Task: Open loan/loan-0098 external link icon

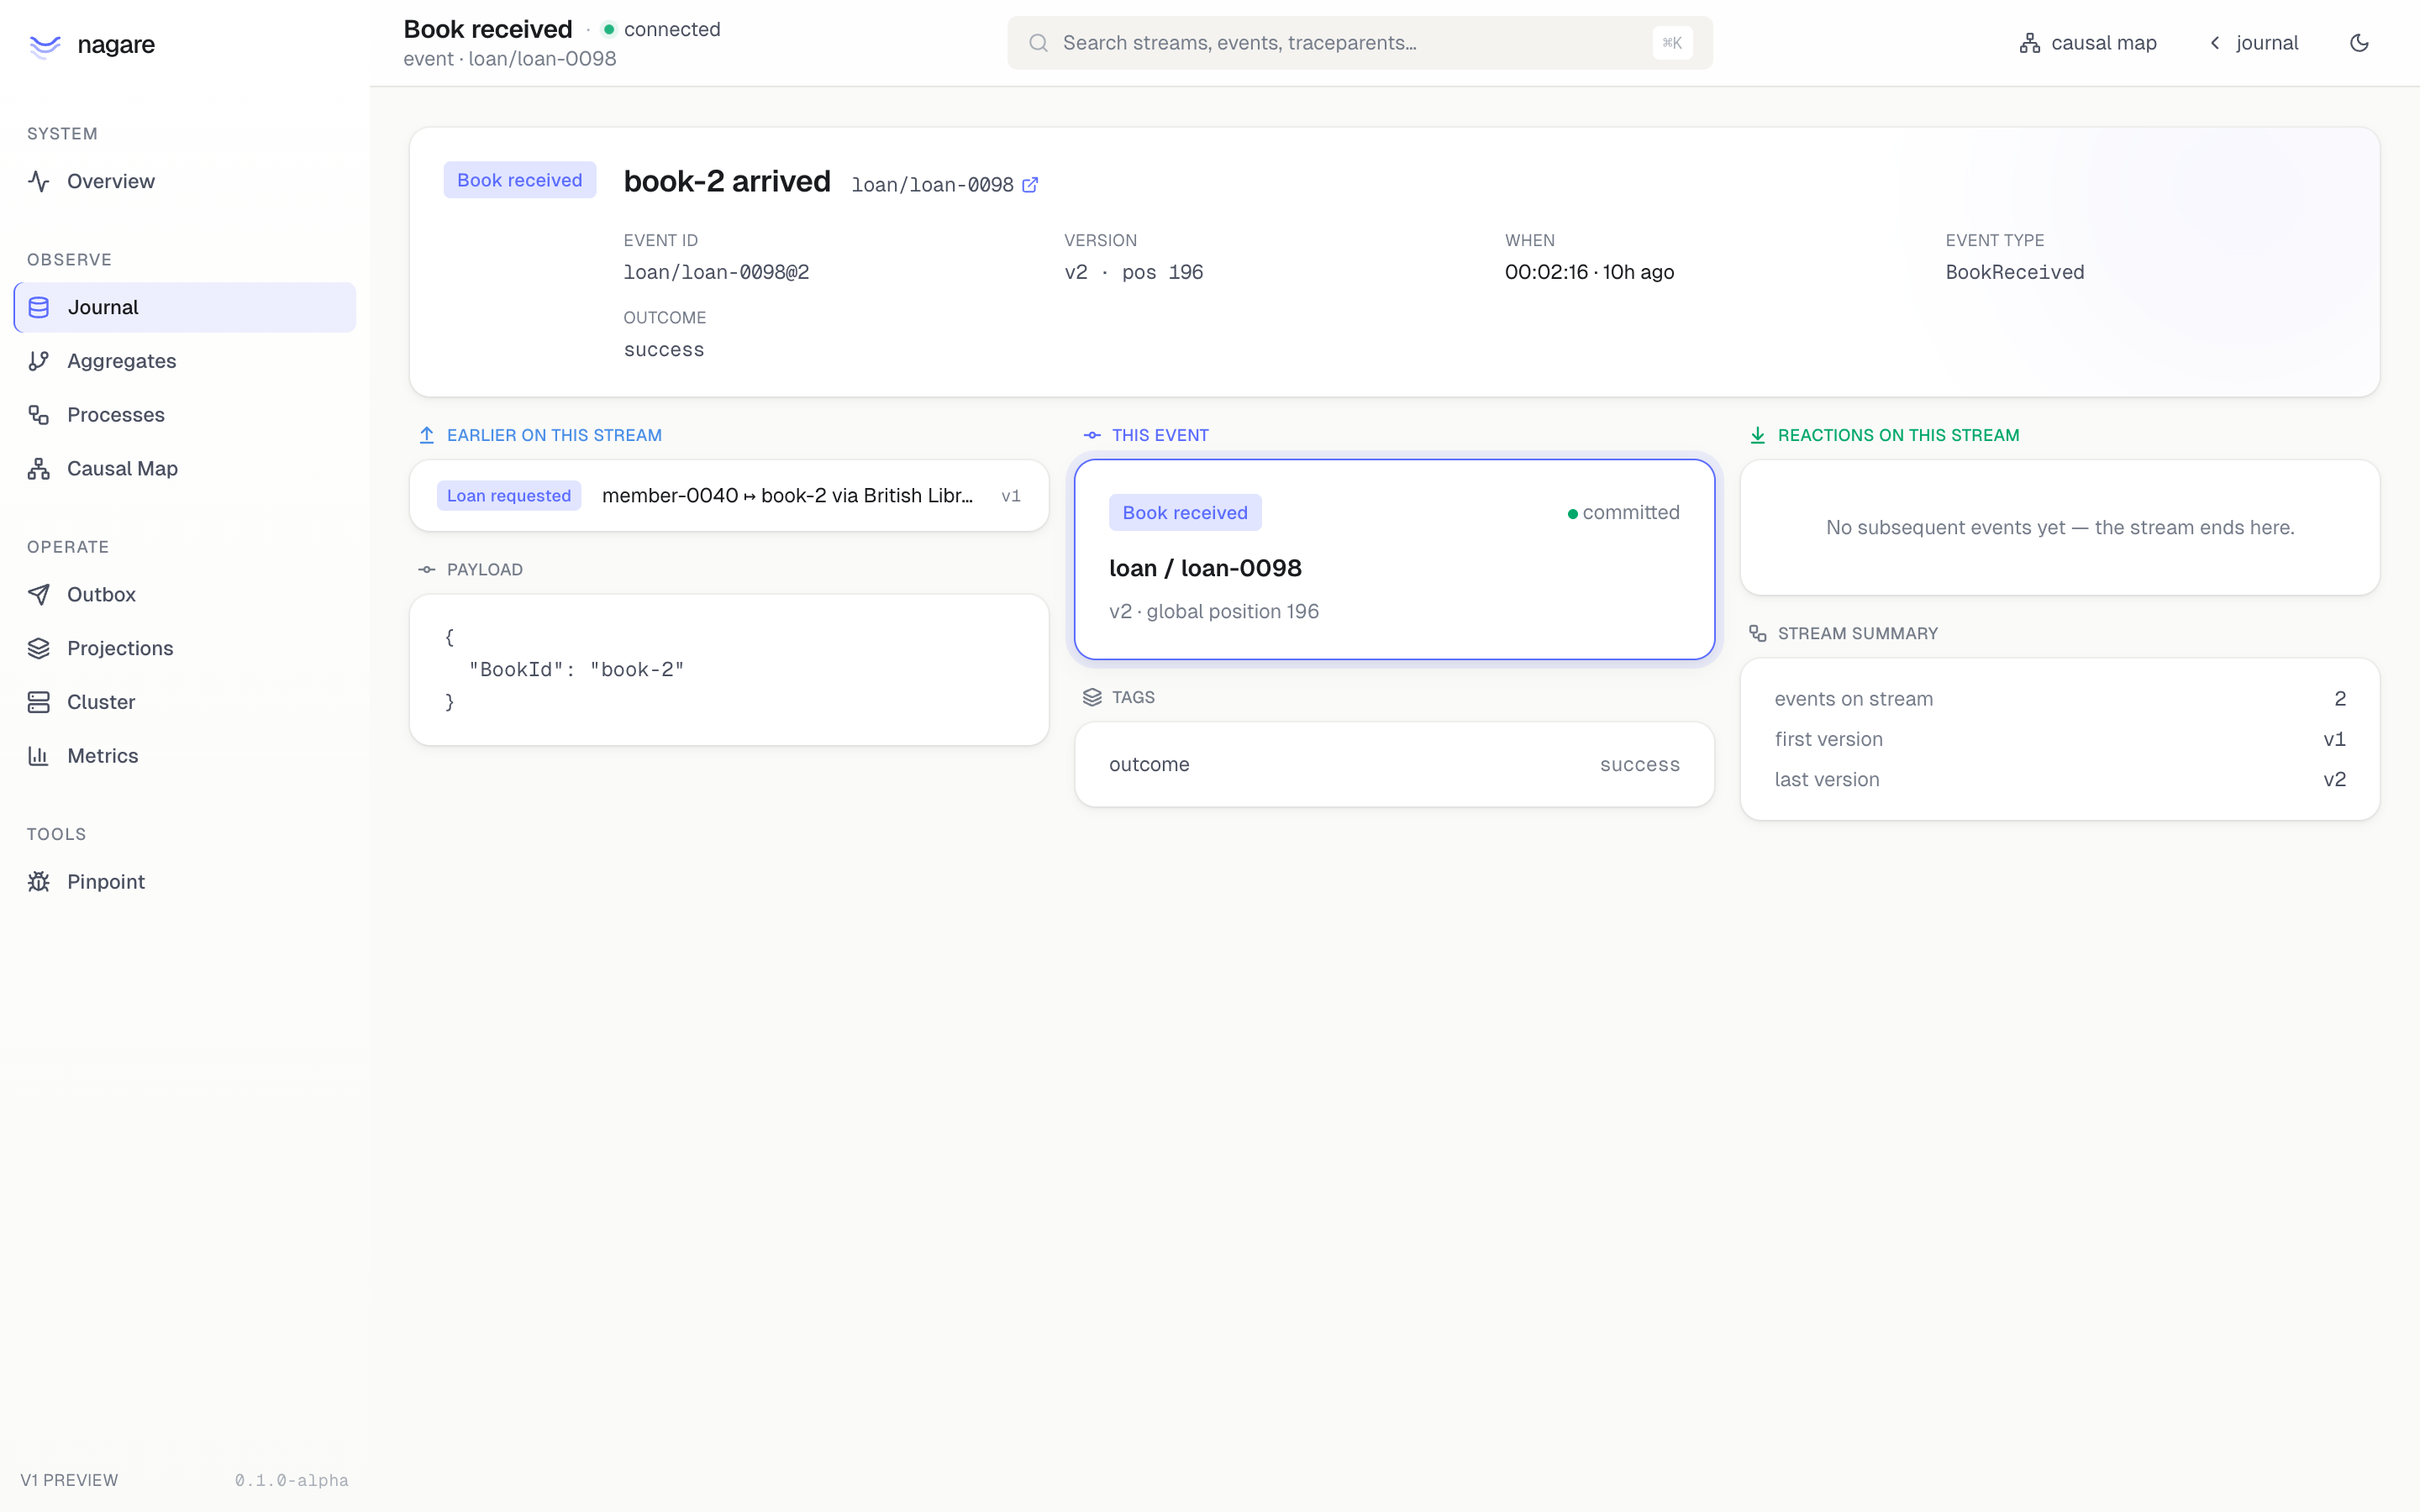Action: click(x=1030, y=185)
